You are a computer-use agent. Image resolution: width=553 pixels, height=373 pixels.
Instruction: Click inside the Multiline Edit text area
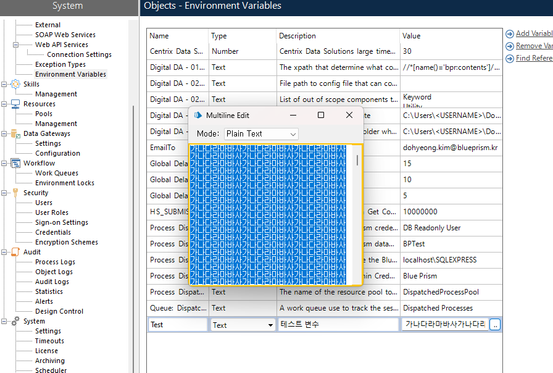click(272, 215)
